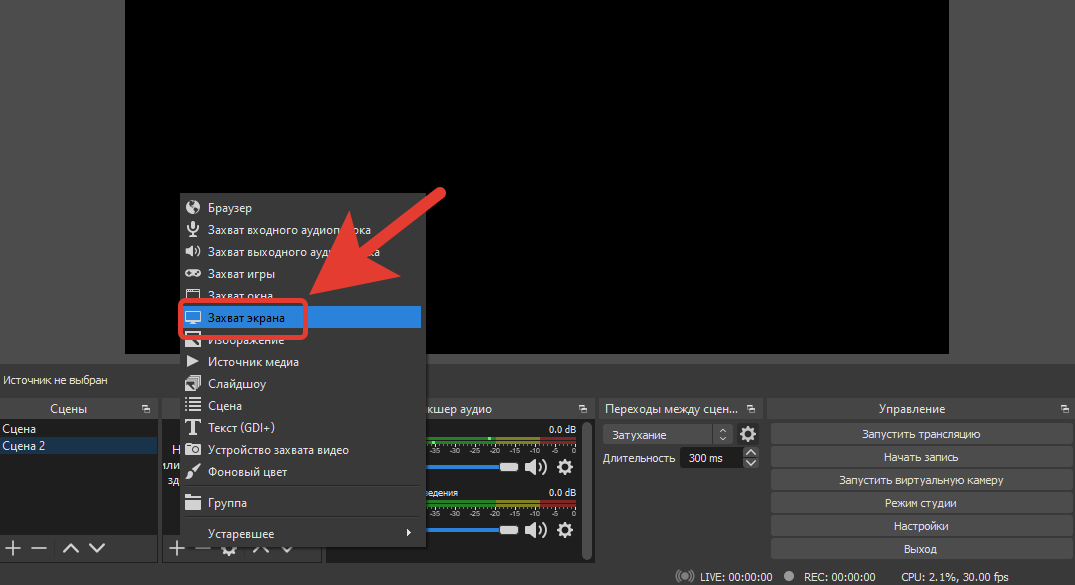The height and width of the screenshot is (585, 1075).
Task: Click the upper channel volume slider handle
Action: click(x=509, y=467)
